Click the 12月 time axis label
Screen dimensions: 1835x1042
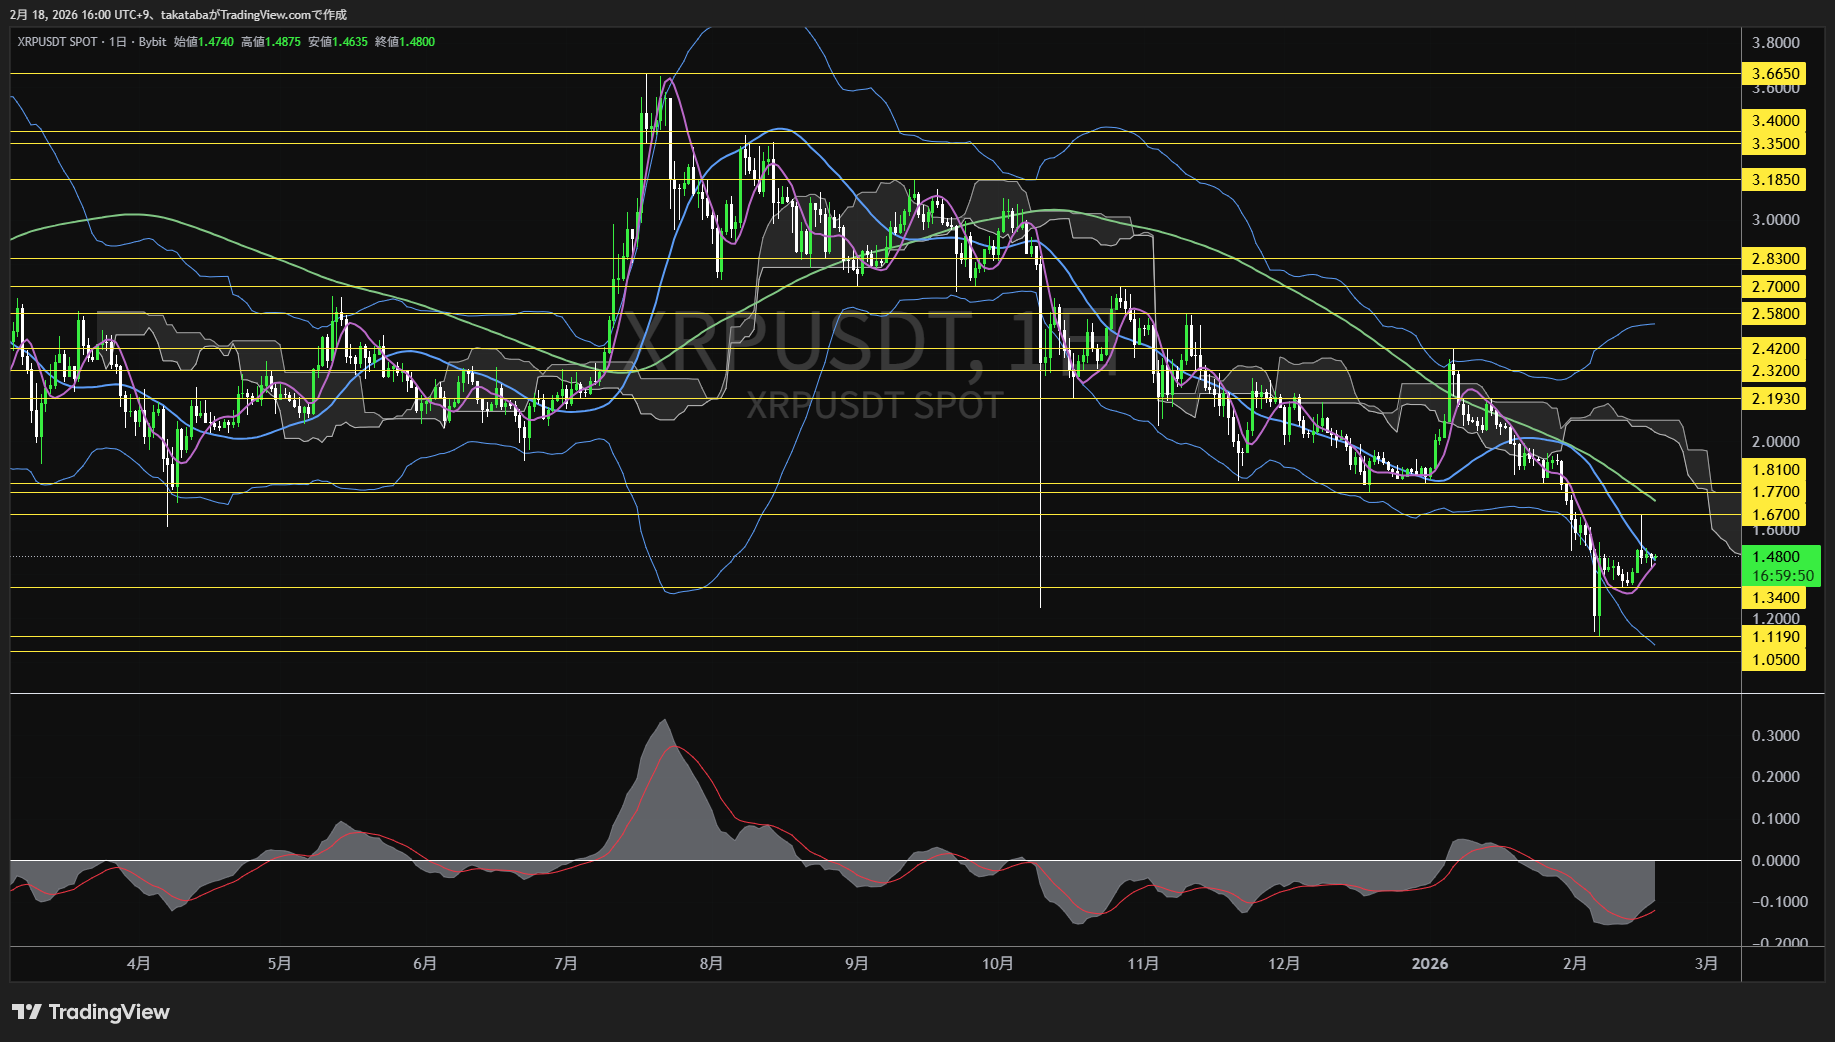(x=1284, y=963)
